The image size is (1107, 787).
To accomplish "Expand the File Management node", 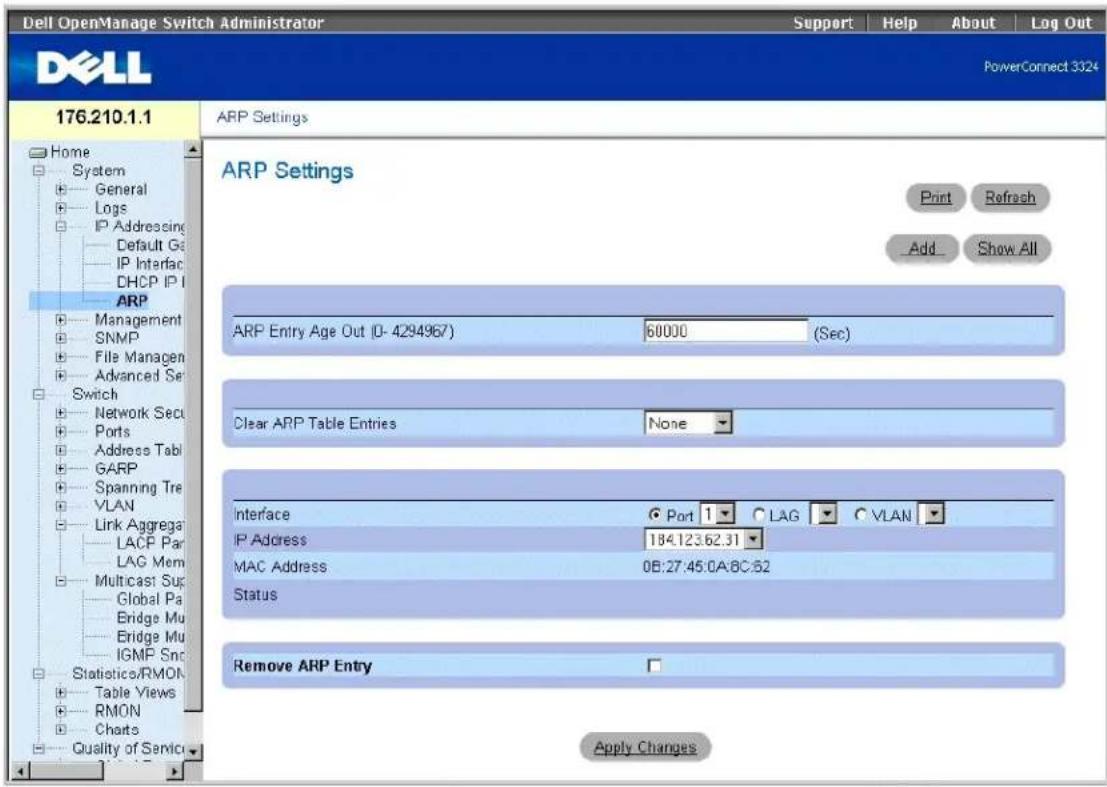I will (x=61, y=357).
